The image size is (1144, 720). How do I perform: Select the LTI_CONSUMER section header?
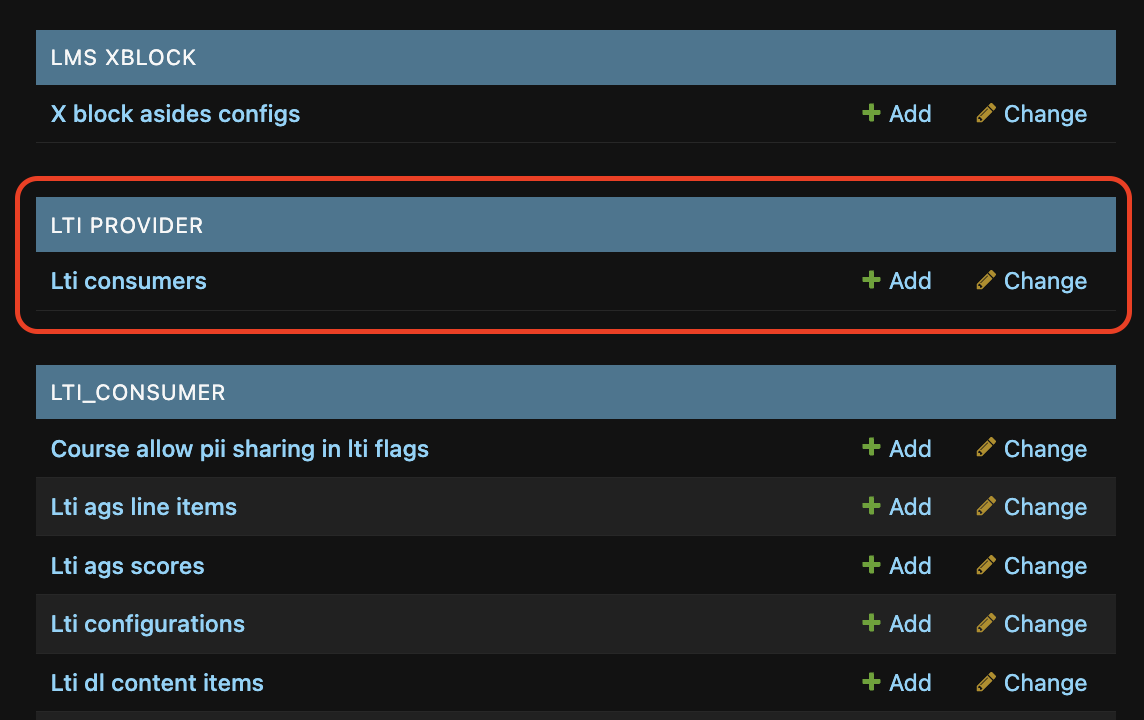576,392
